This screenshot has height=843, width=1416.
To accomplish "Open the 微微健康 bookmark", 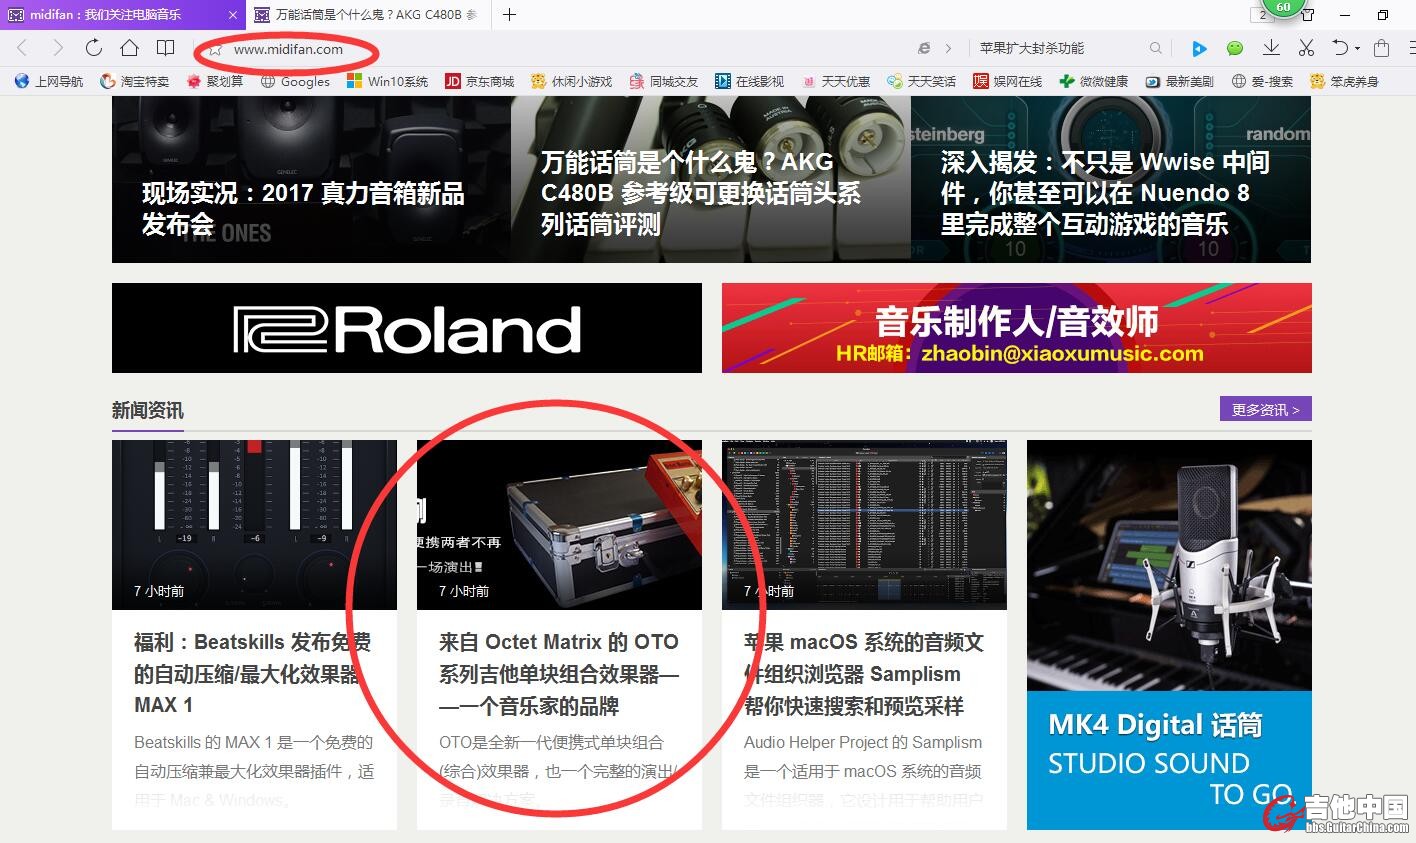I will (1093, 81).
